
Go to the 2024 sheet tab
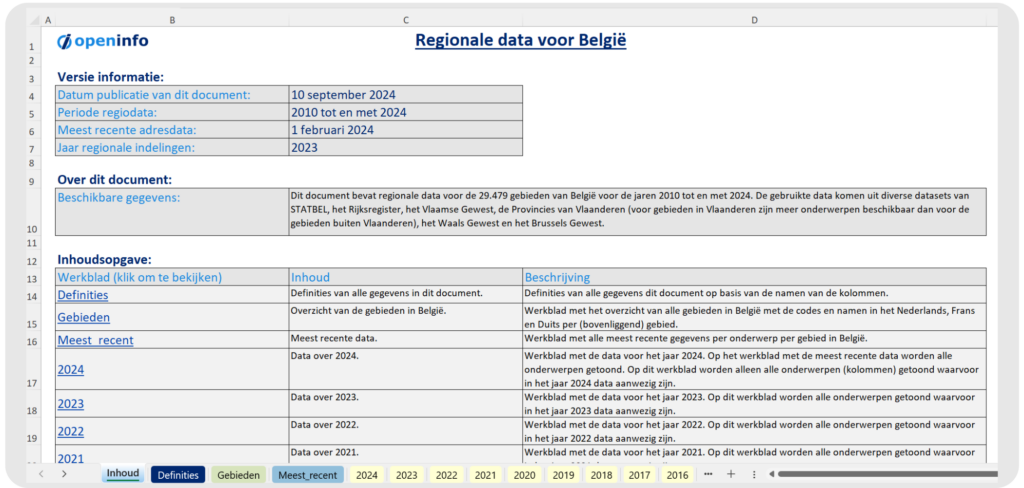[367, 475]
